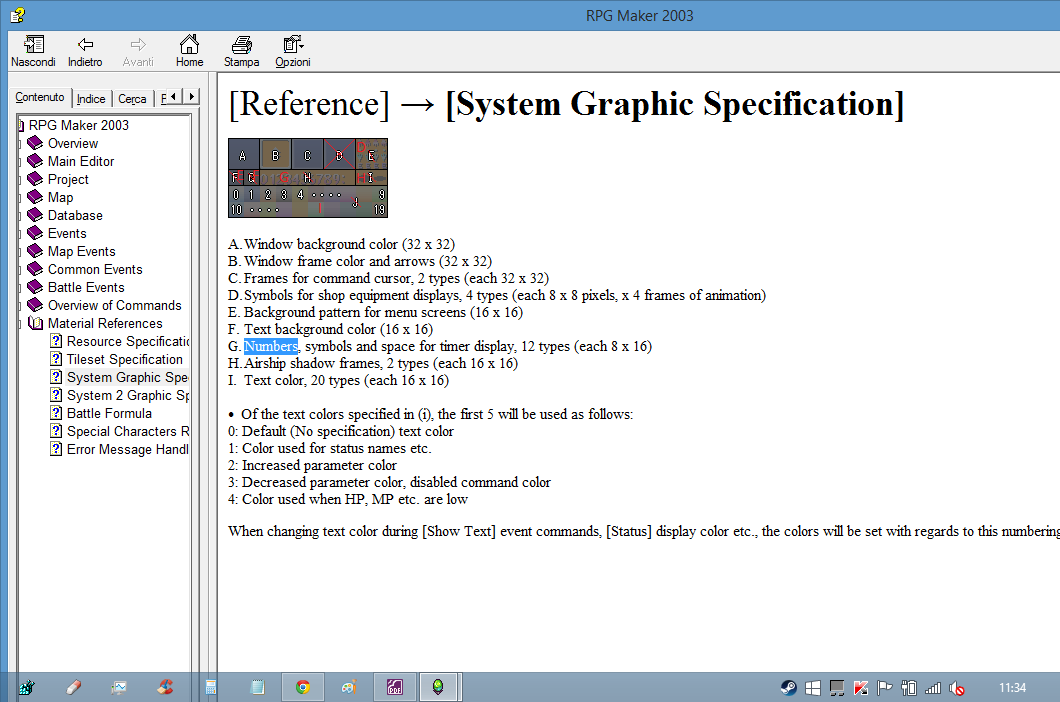Screen dimensions: 1060x702
Task: Select the RPG Maker 2003 root node
Action: tap(78, 125)
